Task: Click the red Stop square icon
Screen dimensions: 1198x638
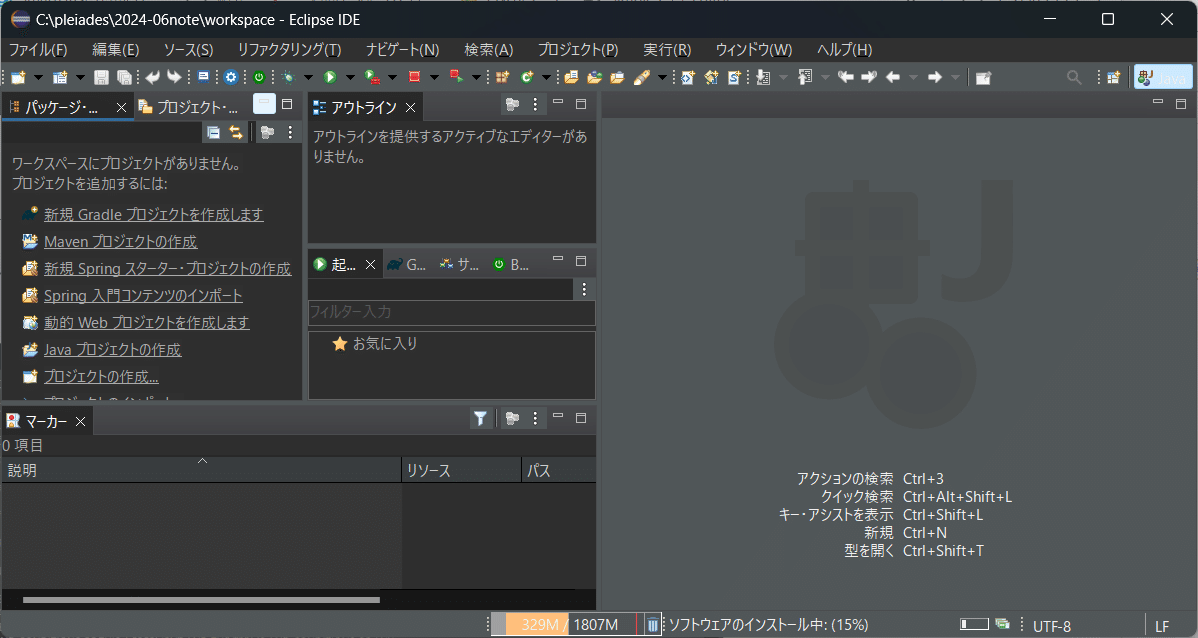Action: coord(414,77)
